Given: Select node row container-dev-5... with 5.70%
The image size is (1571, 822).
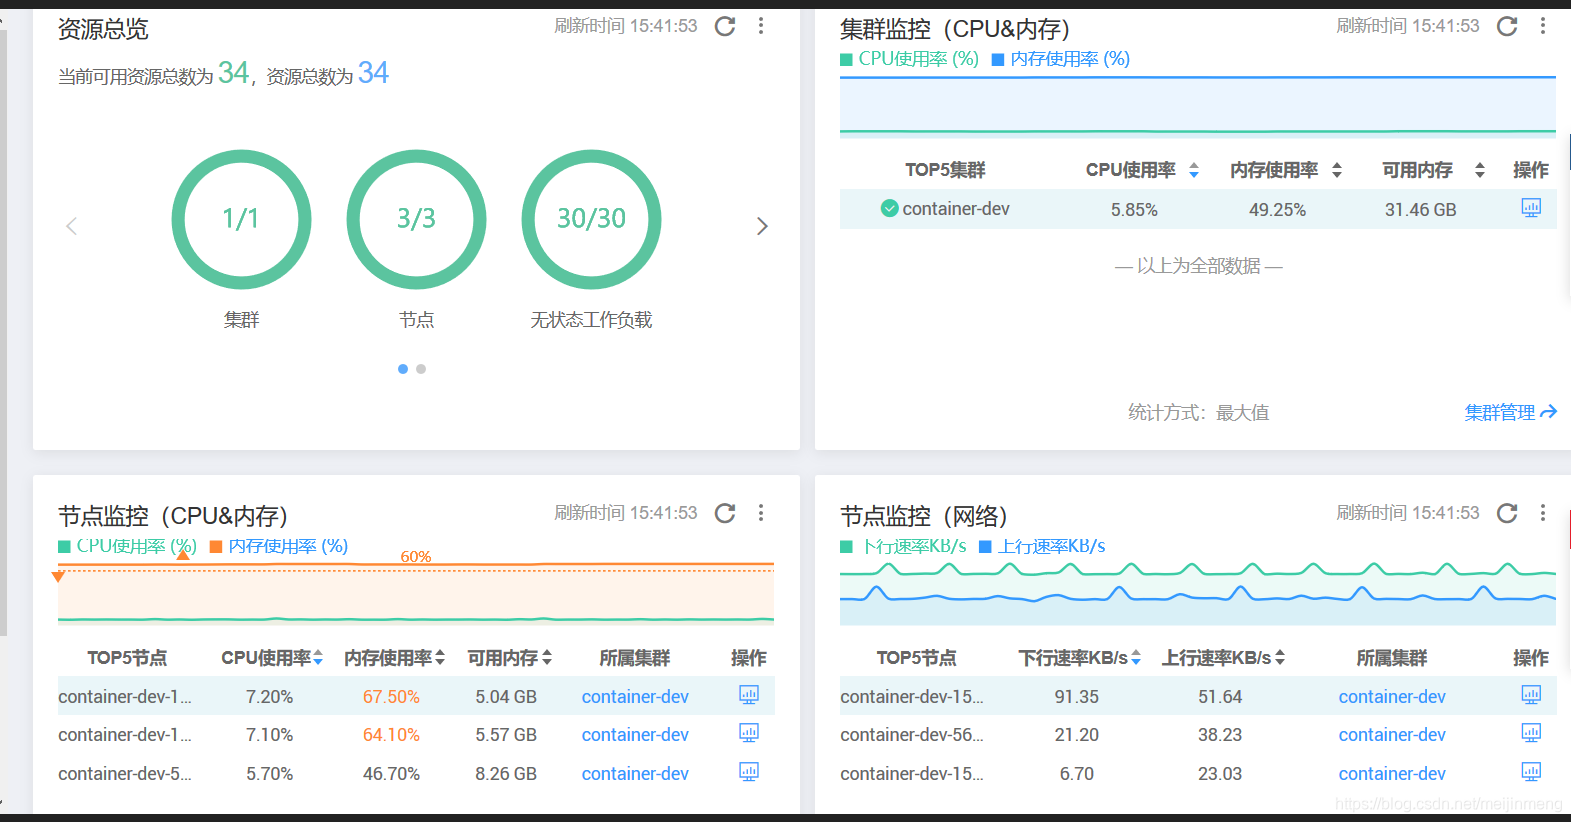Looking at the screenshot, I should point(416,773).
